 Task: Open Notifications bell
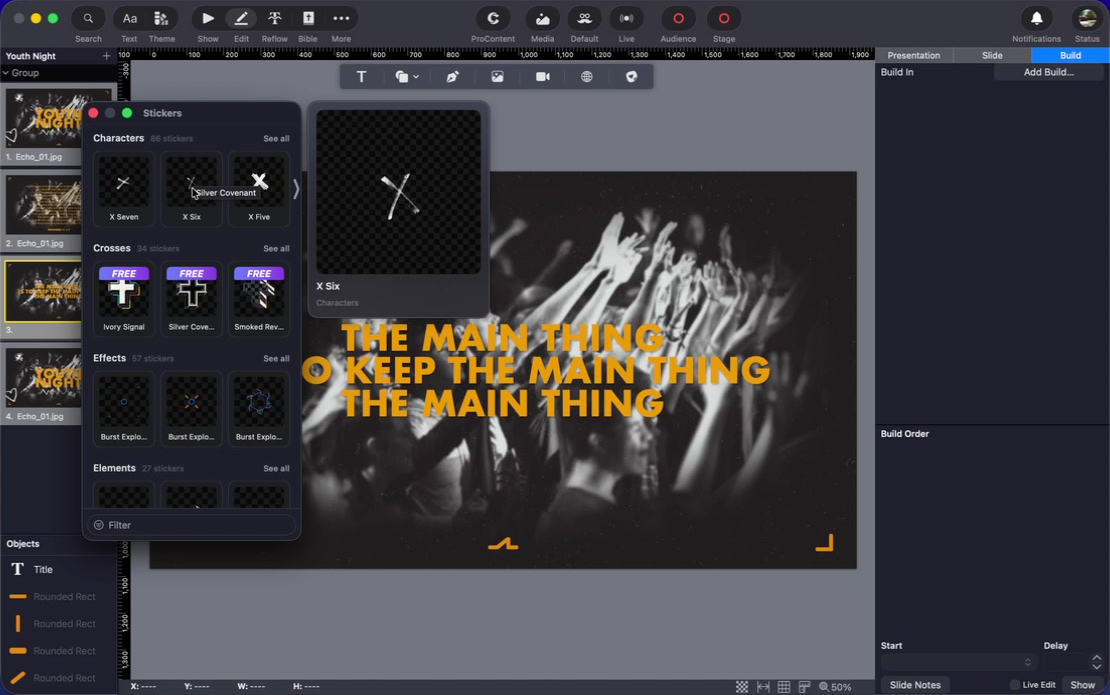tap(1036, 18)
